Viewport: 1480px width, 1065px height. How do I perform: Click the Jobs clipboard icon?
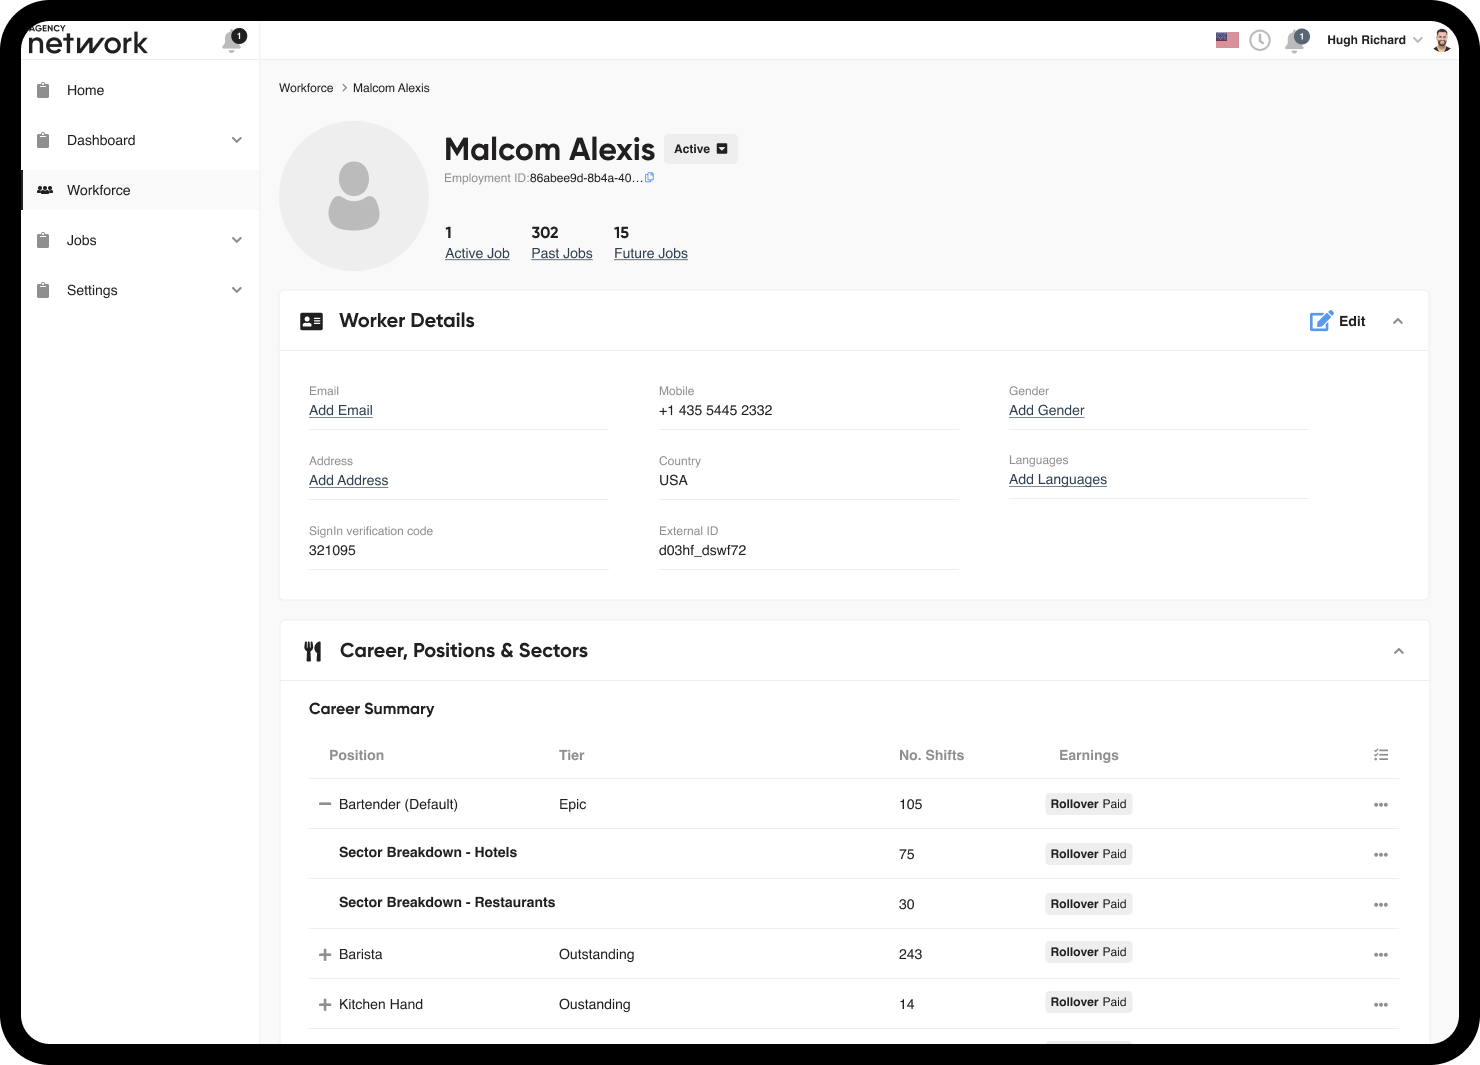43,240
